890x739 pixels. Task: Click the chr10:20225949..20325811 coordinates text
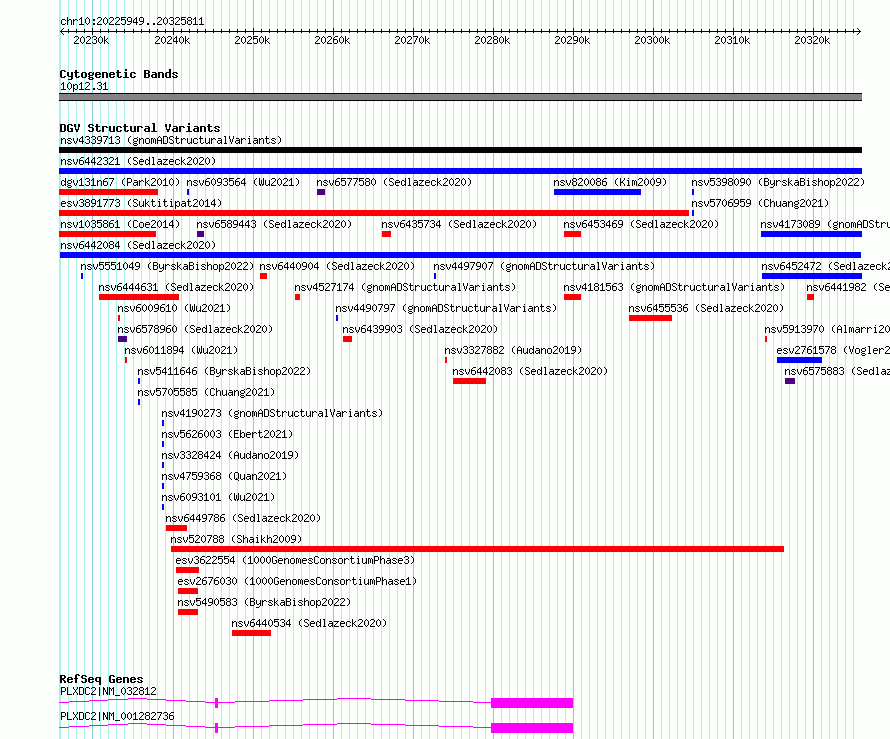click(x=132, y=22)
